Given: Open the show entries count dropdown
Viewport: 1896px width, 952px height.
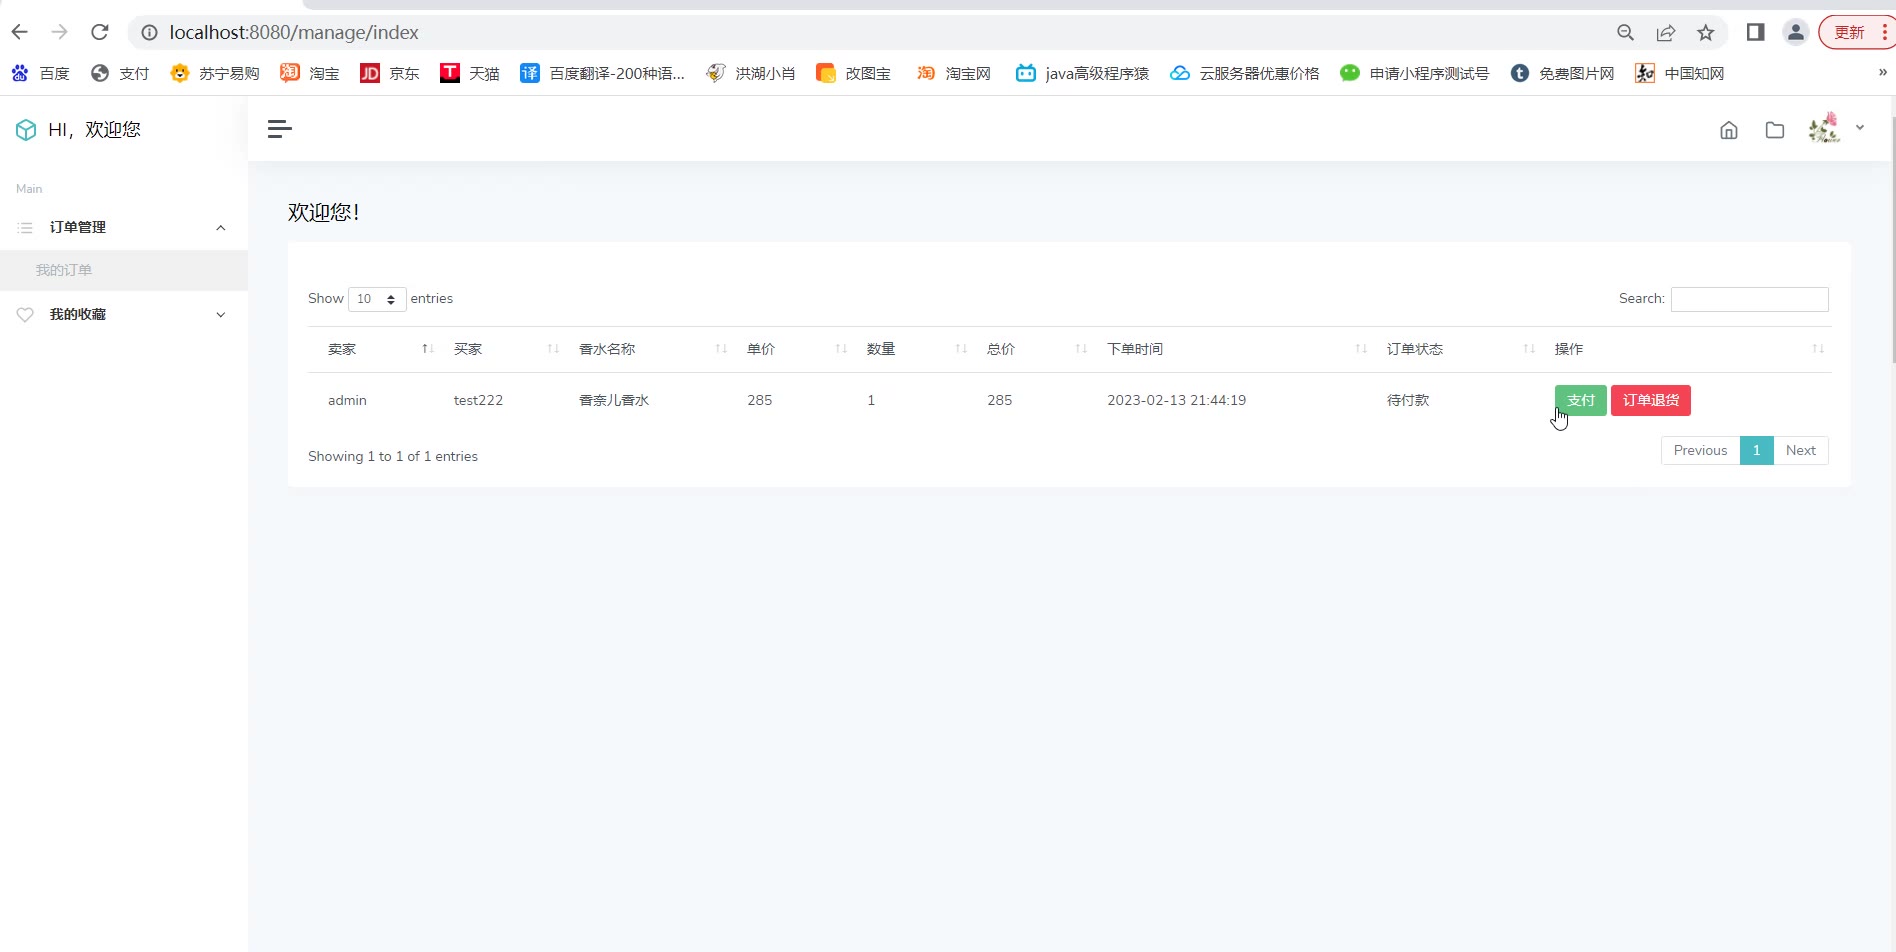Looking at the screenshot, I should 377,299.
